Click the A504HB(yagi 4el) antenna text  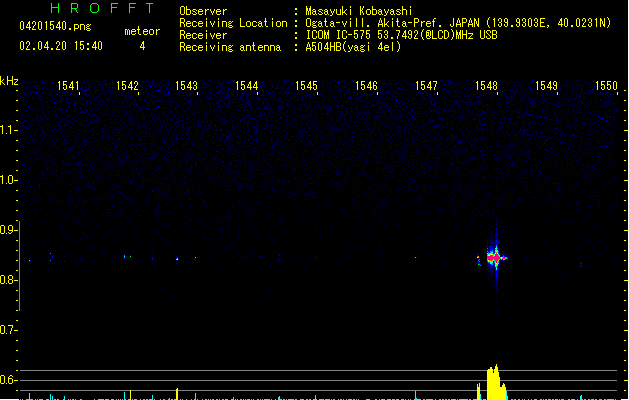[353, 47]
